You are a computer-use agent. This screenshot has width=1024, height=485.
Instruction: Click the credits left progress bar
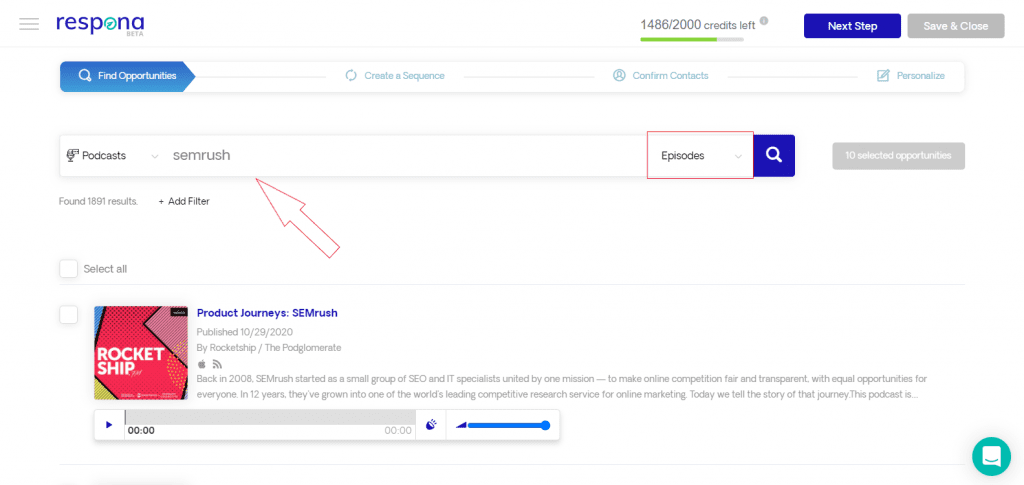[692, 39]
